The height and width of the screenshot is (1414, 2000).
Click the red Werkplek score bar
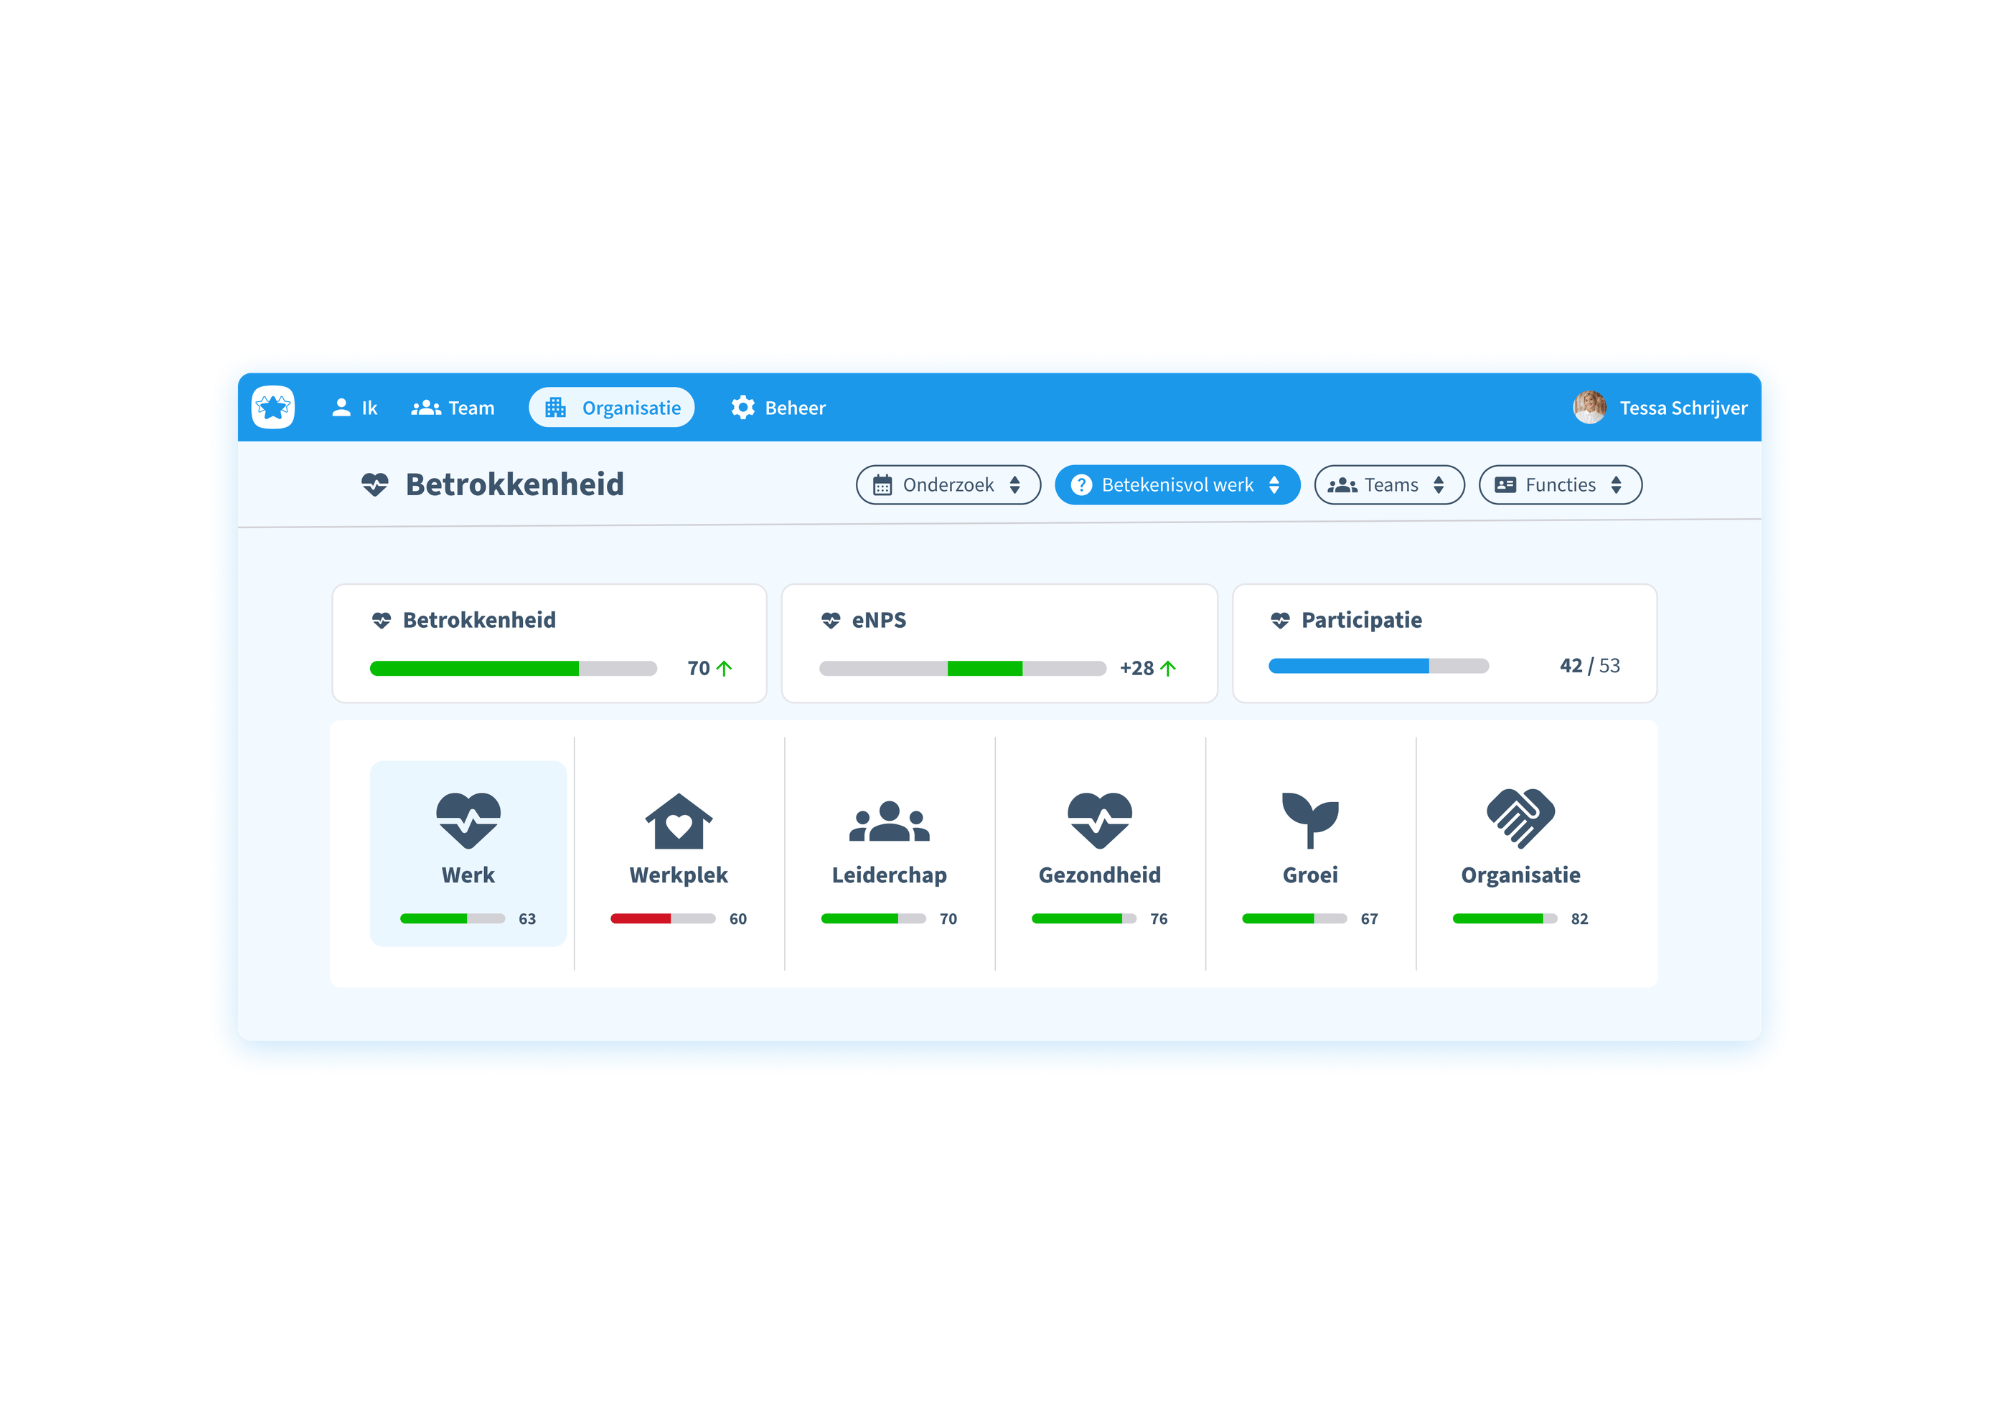(x=663, y=918)
